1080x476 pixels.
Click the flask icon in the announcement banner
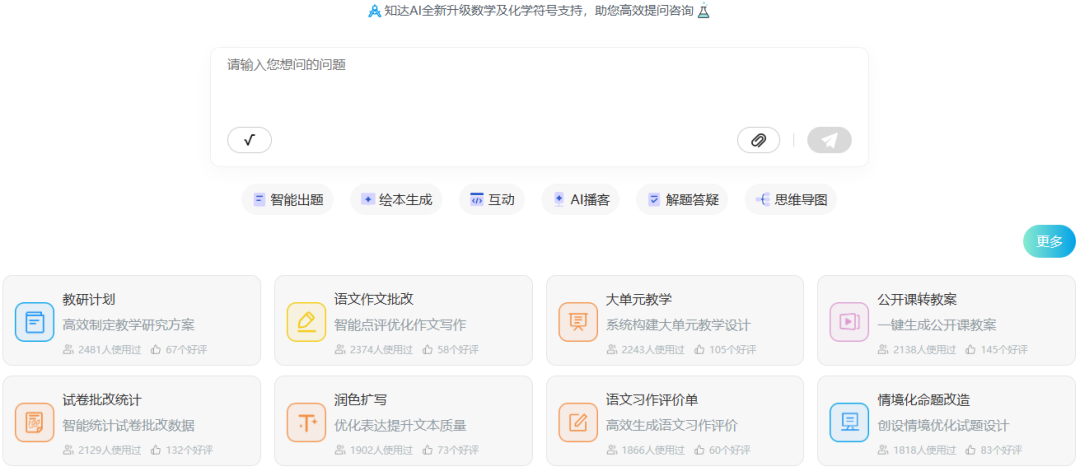coord(703,11)
